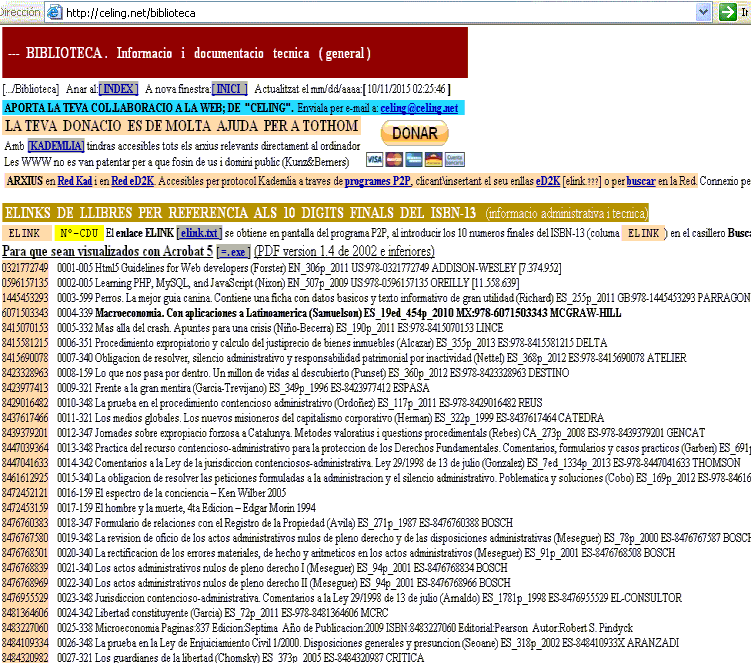751x663 pixels.
Task: Select elink number 1445453293
Action: point(25,298)
